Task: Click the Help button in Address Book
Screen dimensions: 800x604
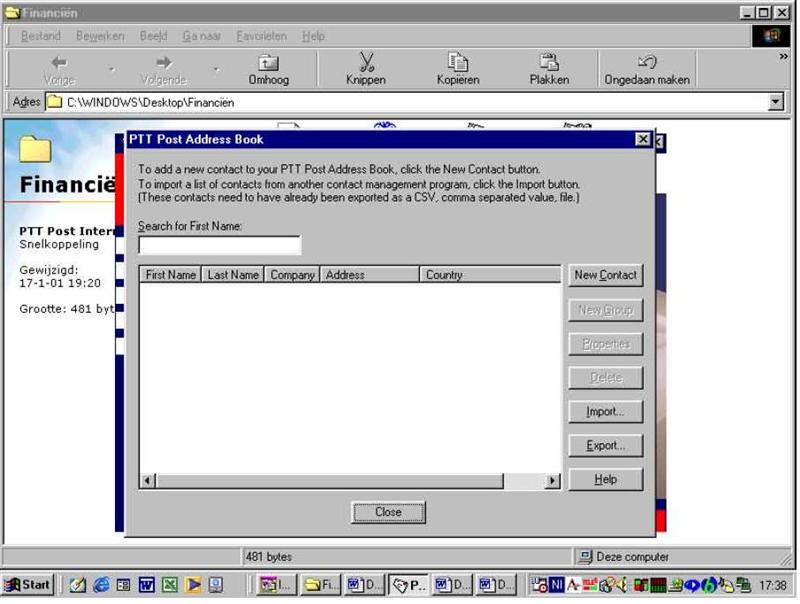Action: [x=606, y=480]
